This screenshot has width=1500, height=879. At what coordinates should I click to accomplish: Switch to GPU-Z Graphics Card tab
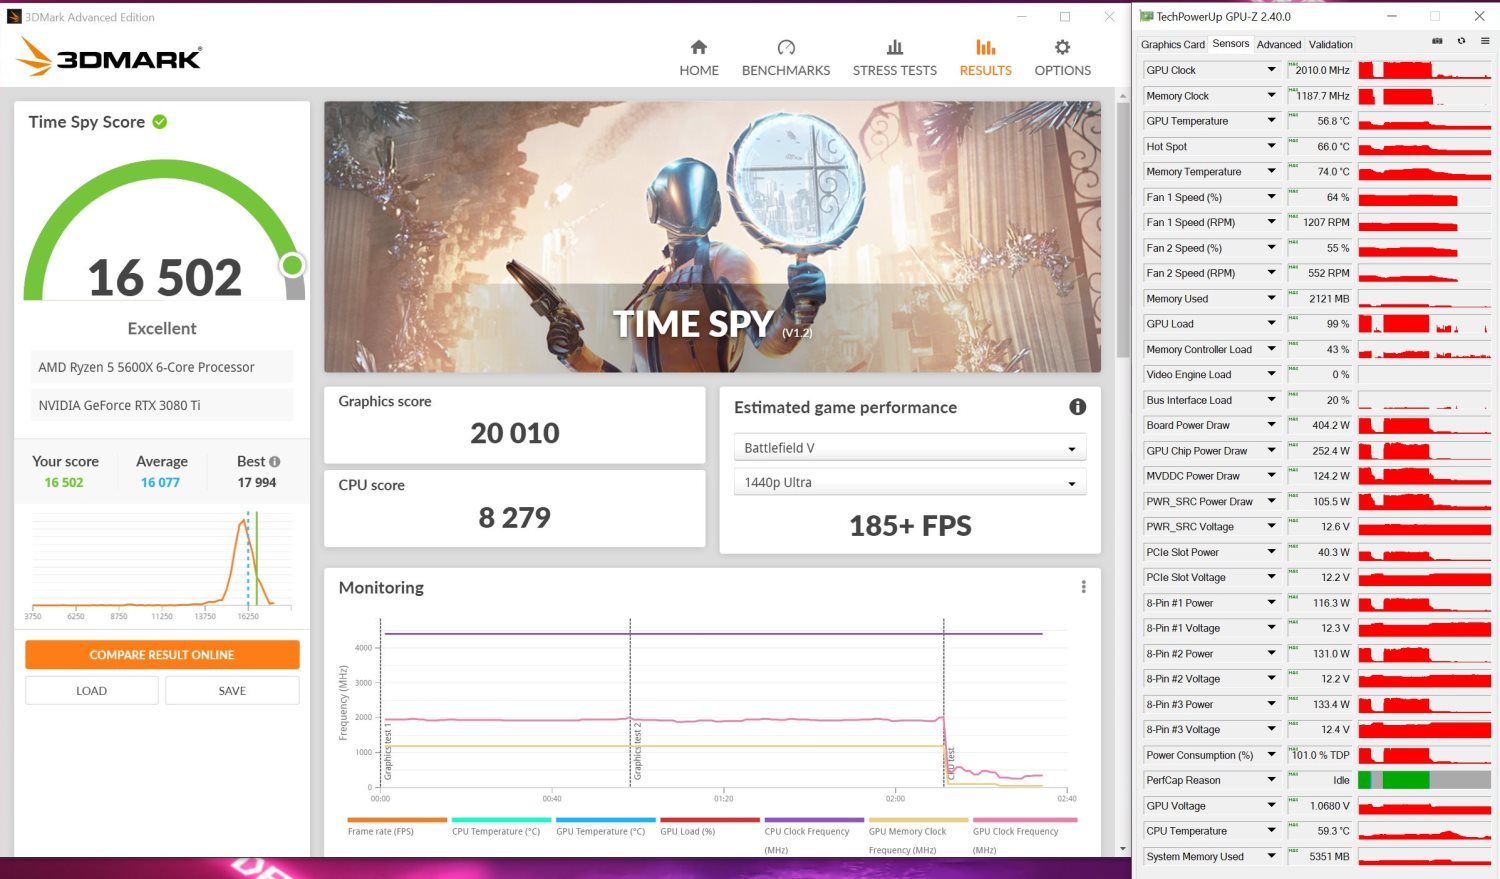(1172, 45)
